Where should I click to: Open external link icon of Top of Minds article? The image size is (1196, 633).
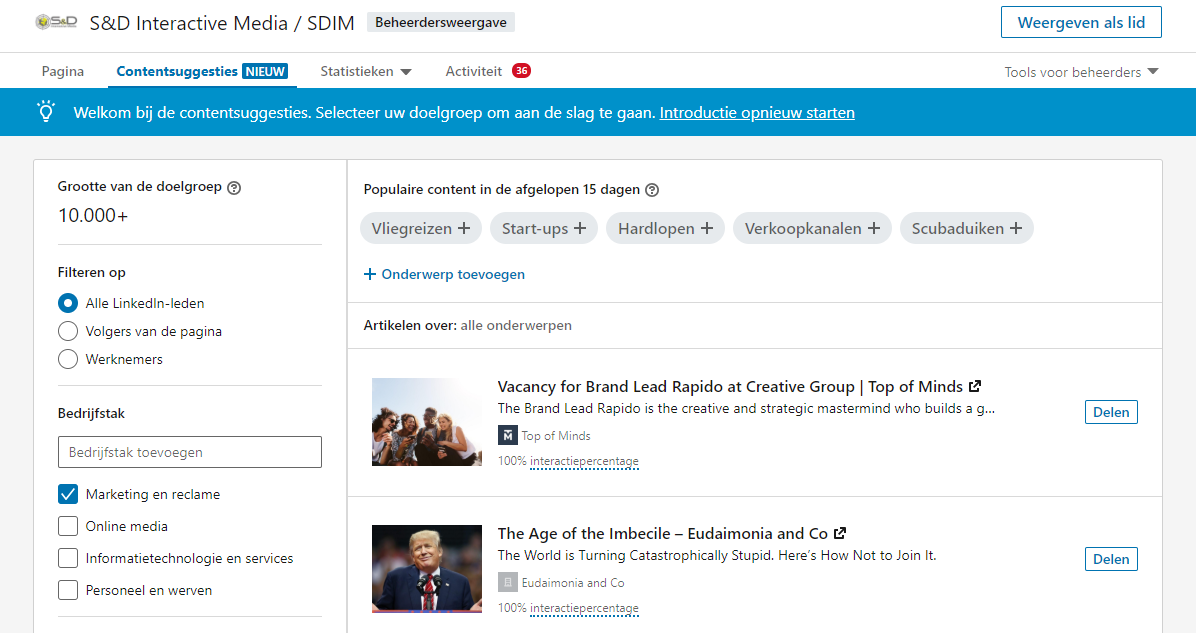pos(975,386)
